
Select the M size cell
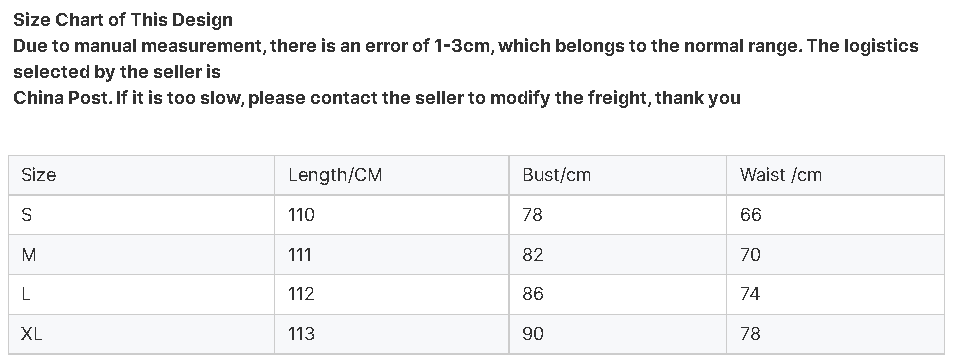[141, 254]
